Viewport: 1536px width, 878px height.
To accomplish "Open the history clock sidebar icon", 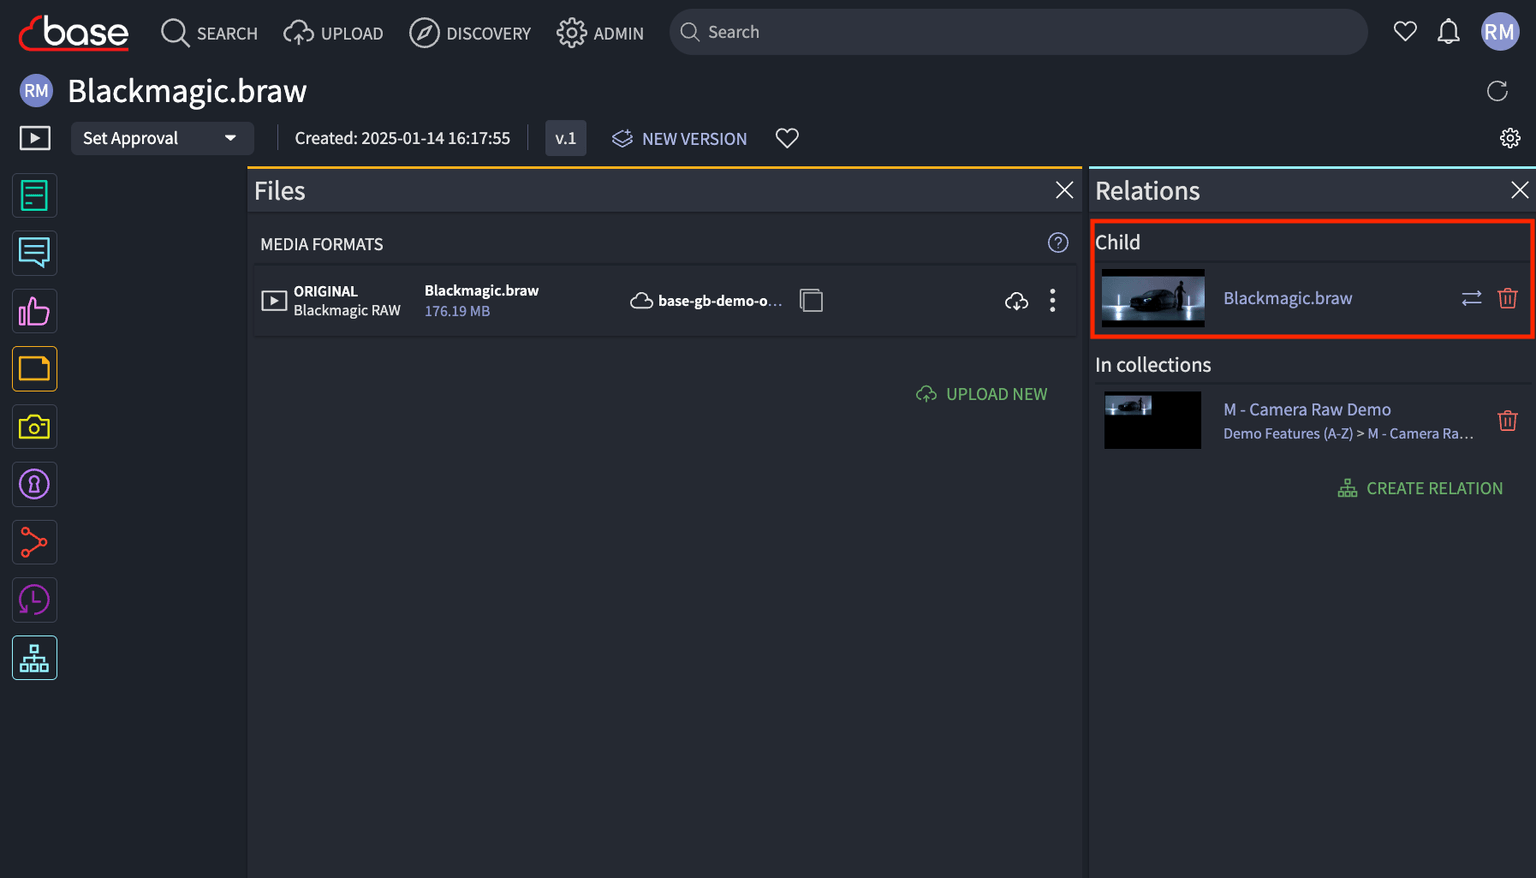I will (x=34, y=600).
